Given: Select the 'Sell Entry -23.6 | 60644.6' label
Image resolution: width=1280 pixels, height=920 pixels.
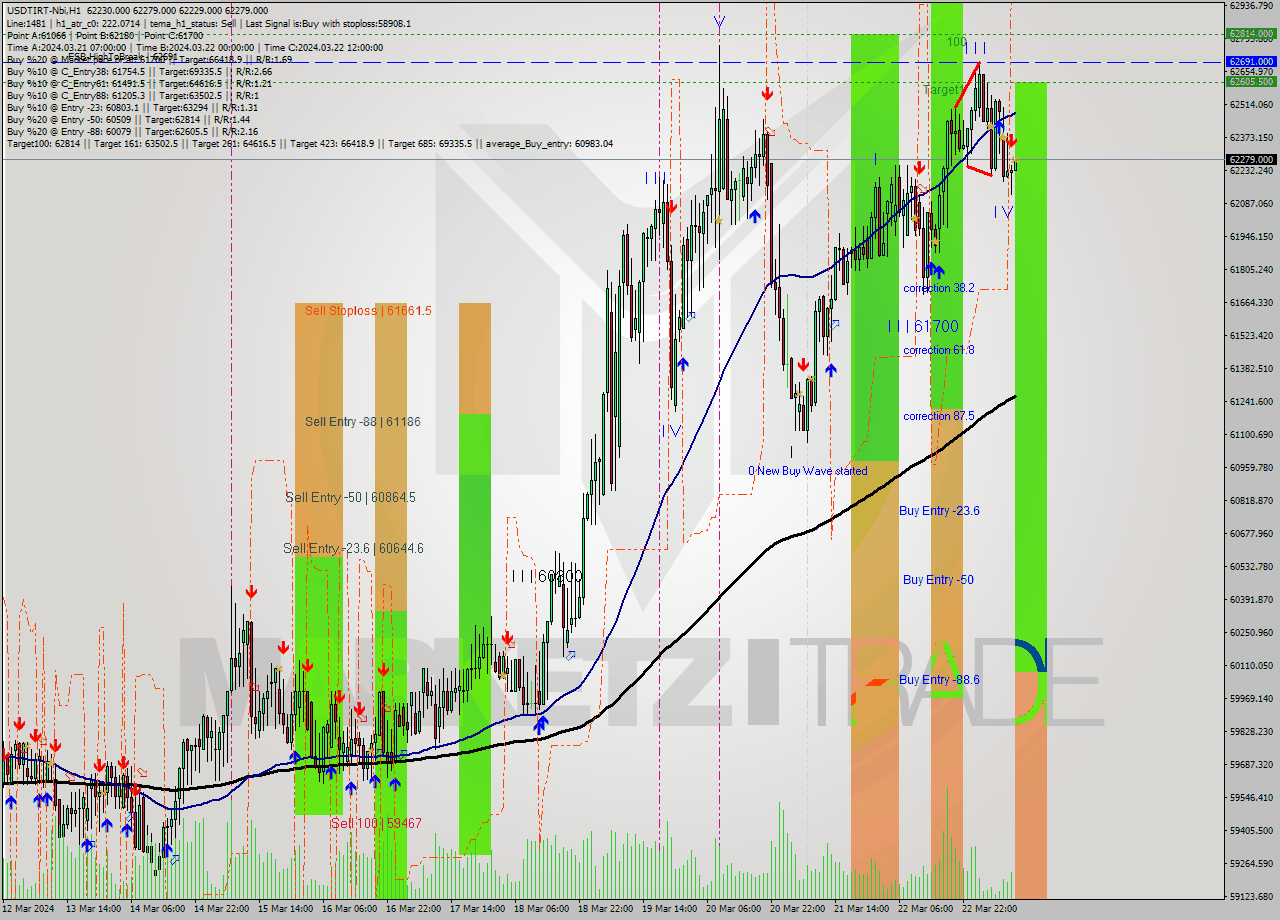Looking at the screenshot, I should (353, 548).
